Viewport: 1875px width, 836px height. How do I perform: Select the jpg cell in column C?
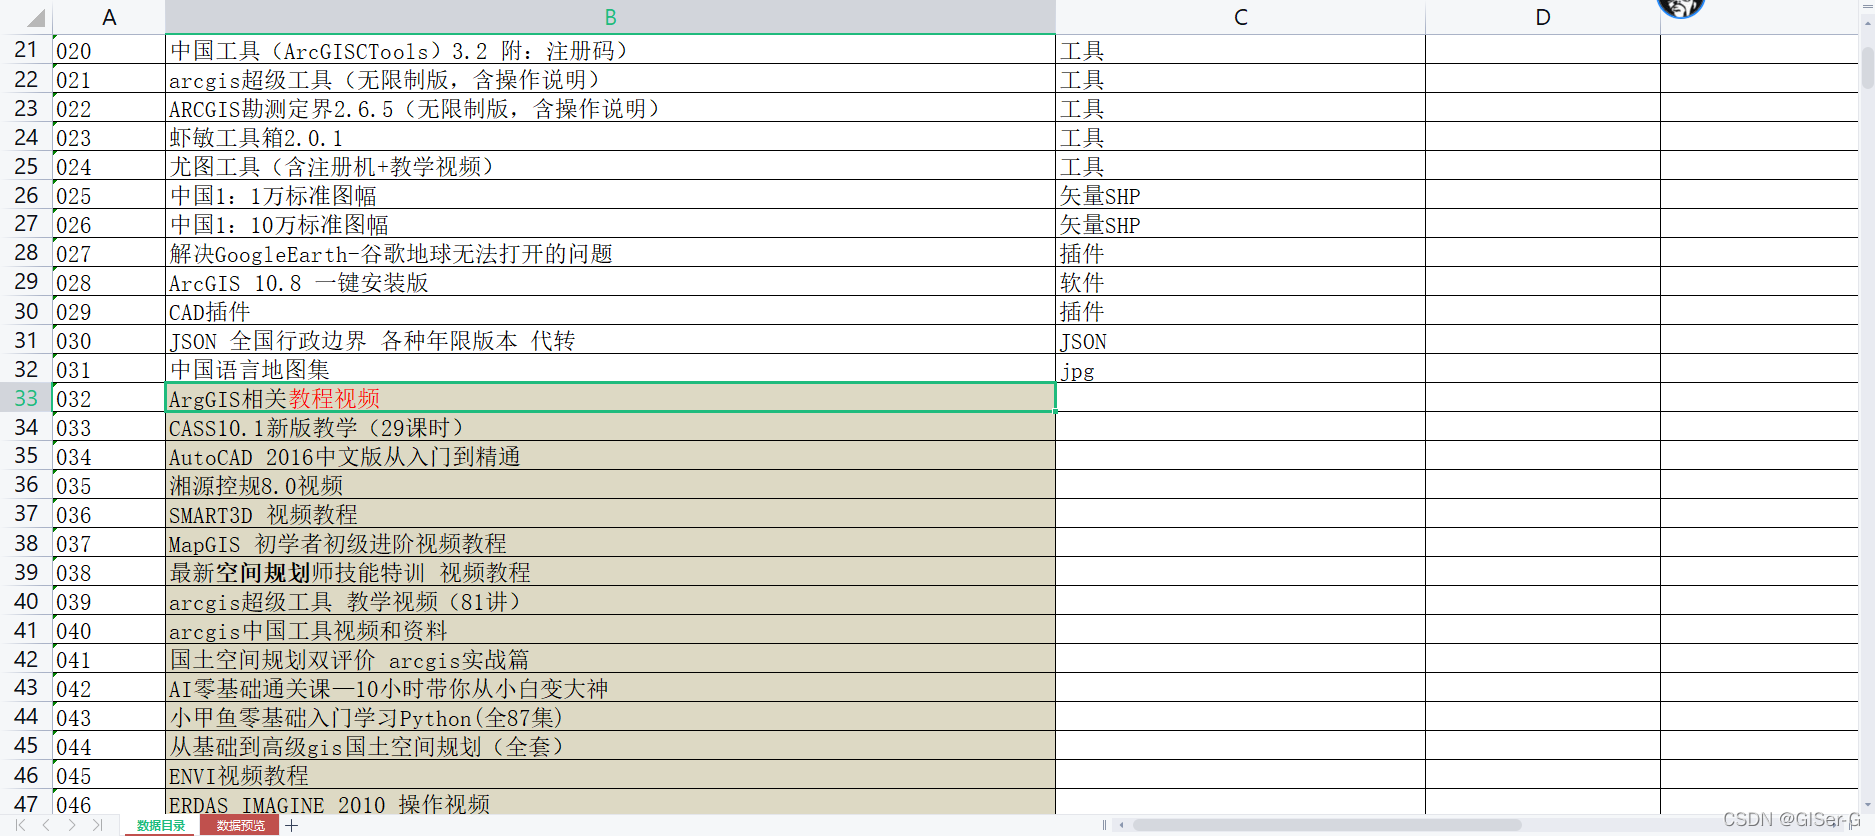coord(1240,369)
